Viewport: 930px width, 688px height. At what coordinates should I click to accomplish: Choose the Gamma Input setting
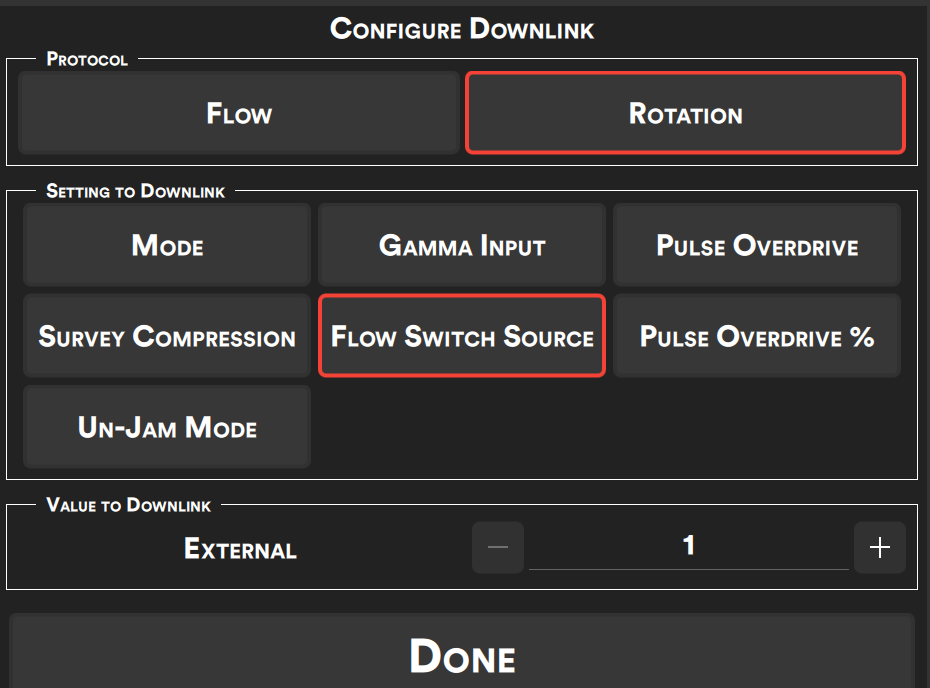point(462,245)
